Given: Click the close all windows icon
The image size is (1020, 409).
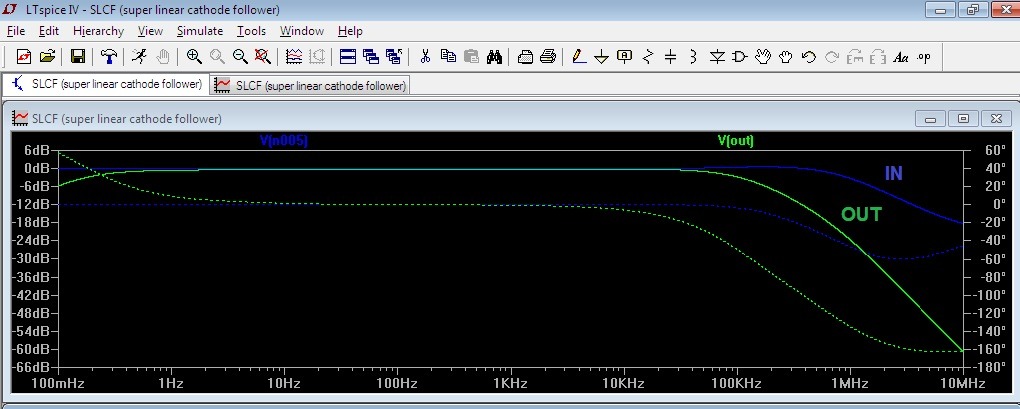Looking at the screenshot, I should point(394,57).
